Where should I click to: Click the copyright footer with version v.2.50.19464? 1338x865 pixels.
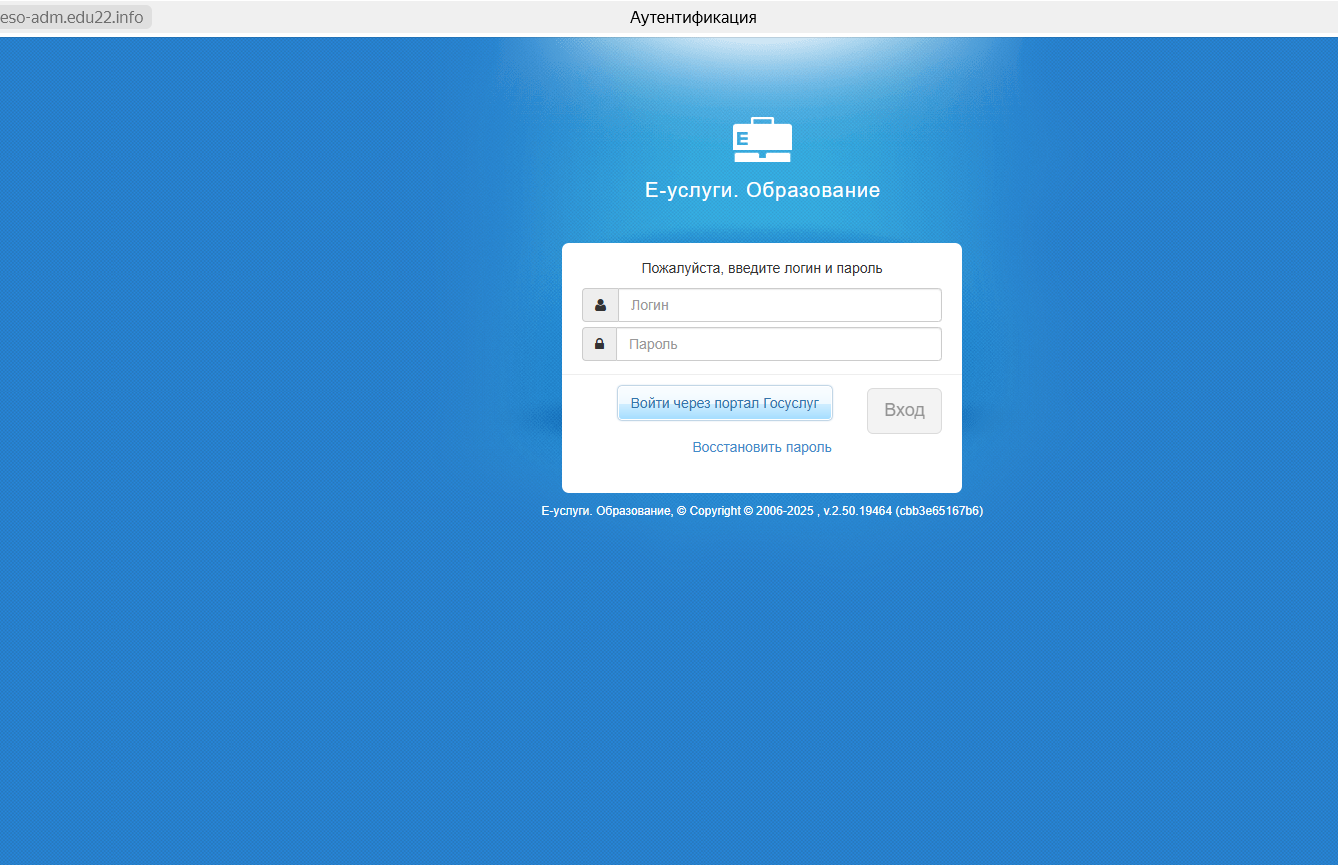click(762, 510)
